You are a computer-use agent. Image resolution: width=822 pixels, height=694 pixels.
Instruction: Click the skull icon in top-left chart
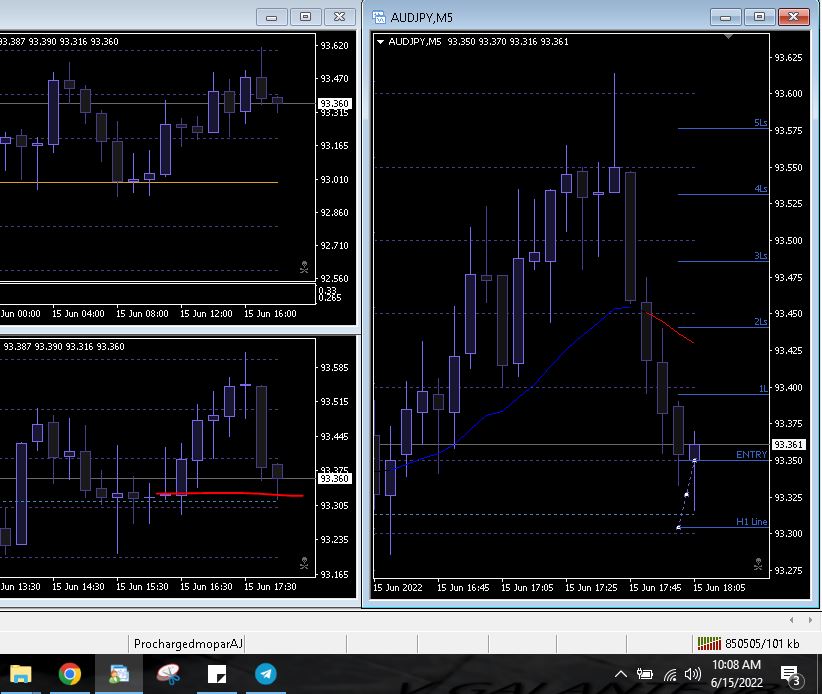[x=303, y=267]
